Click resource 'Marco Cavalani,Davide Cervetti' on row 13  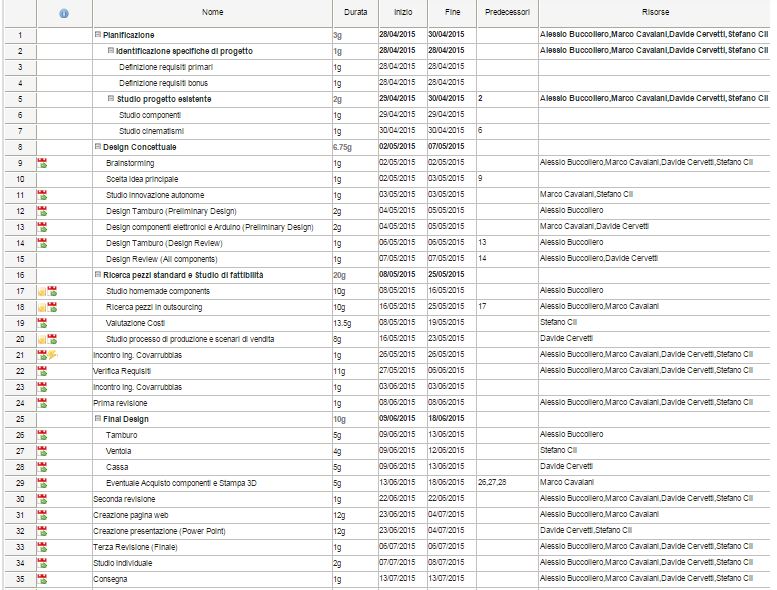coord(595,226)
